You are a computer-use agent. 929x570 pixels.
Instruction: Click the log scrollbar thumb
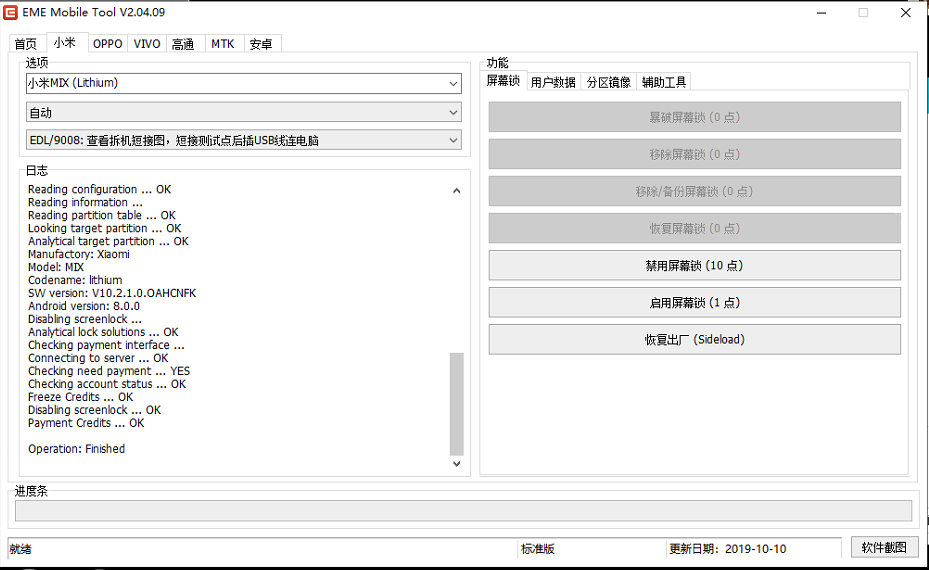pos(456,404)
